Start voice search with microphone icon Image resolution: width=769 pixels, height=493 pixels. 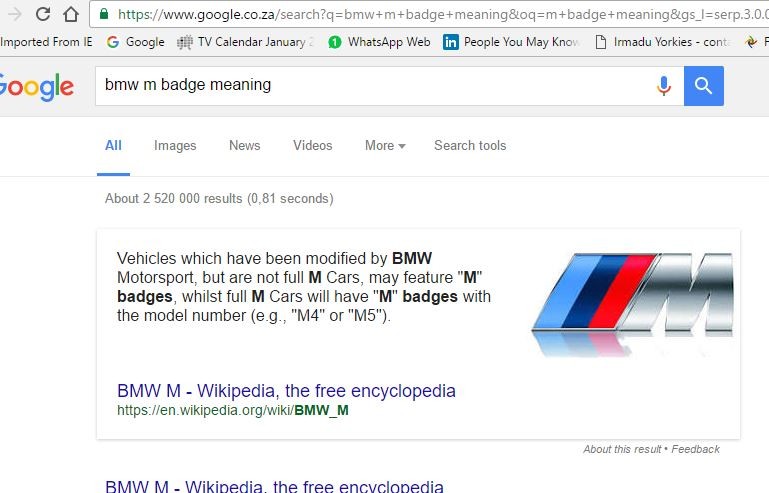click(x=664, y=86)
